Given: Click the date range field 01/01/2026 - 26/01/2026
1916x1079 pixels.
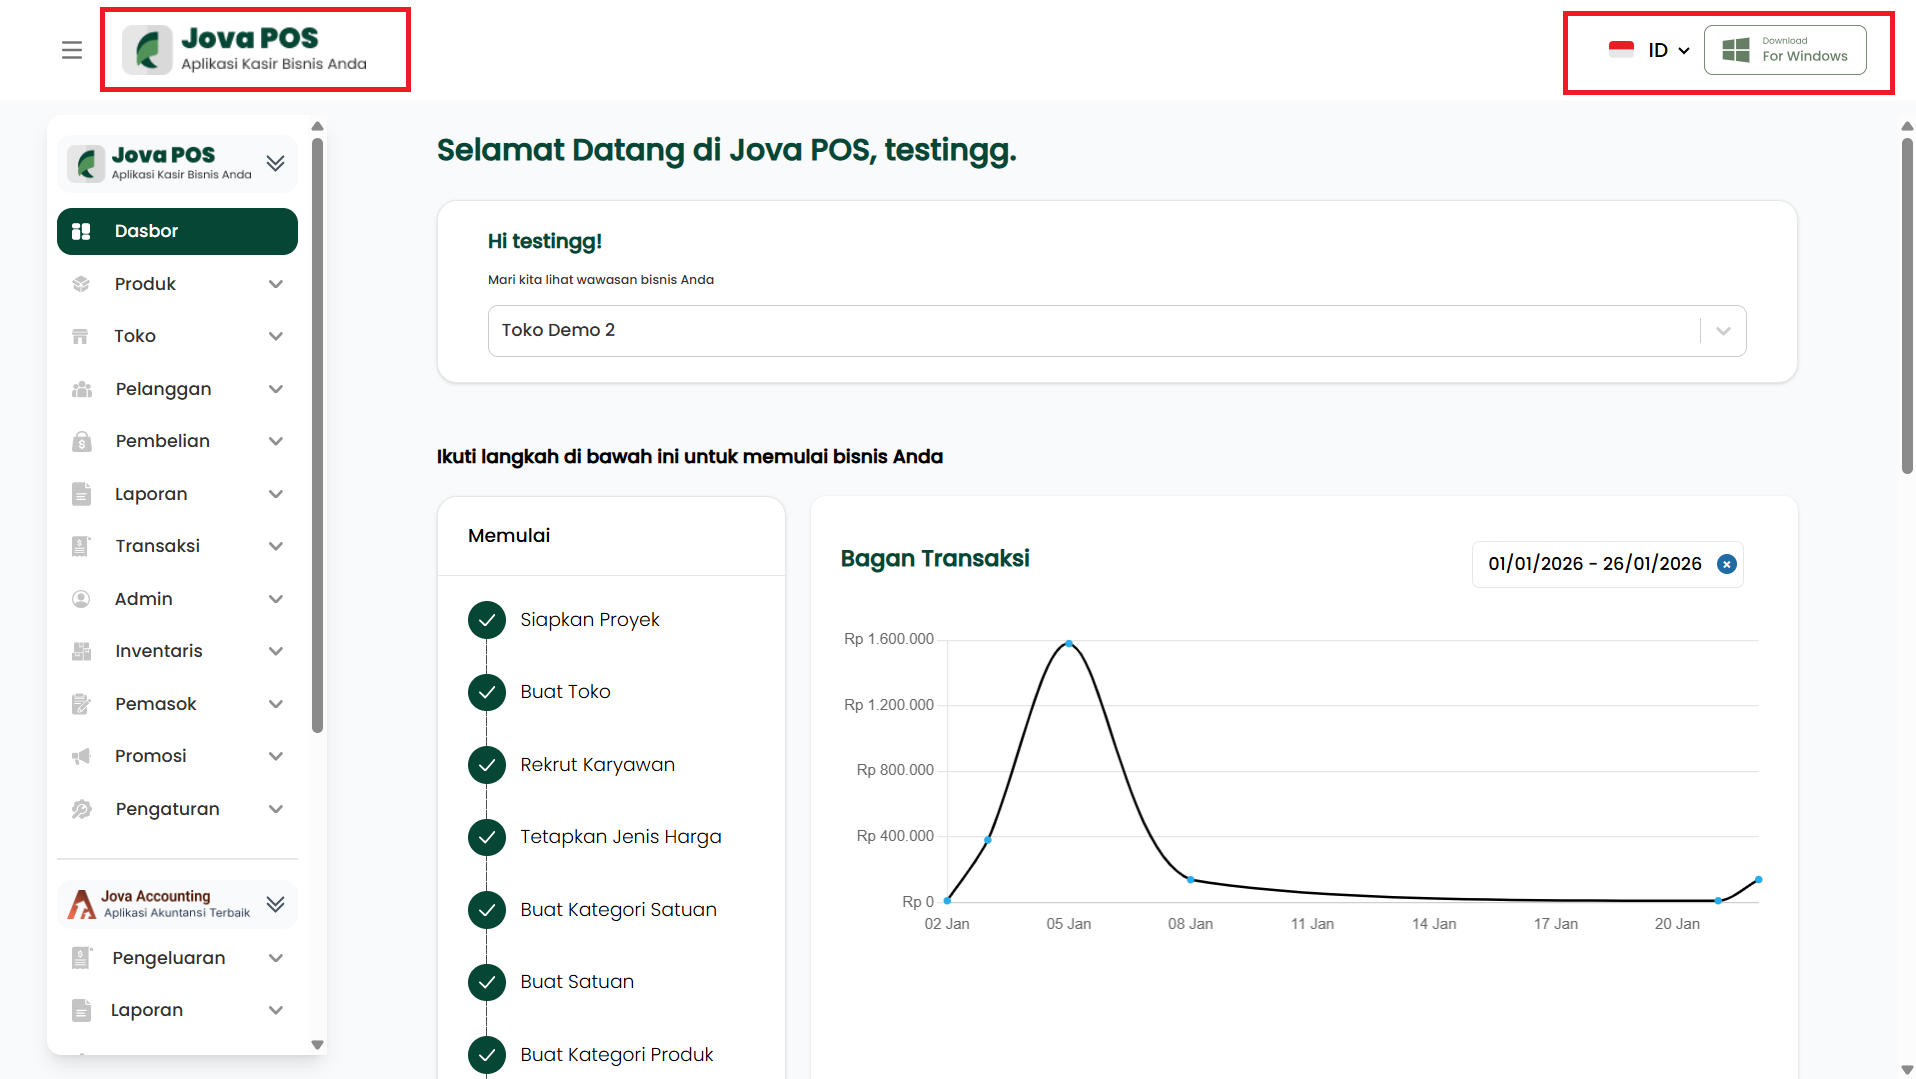Looking at the screenshot, I should pos(1594,564).
